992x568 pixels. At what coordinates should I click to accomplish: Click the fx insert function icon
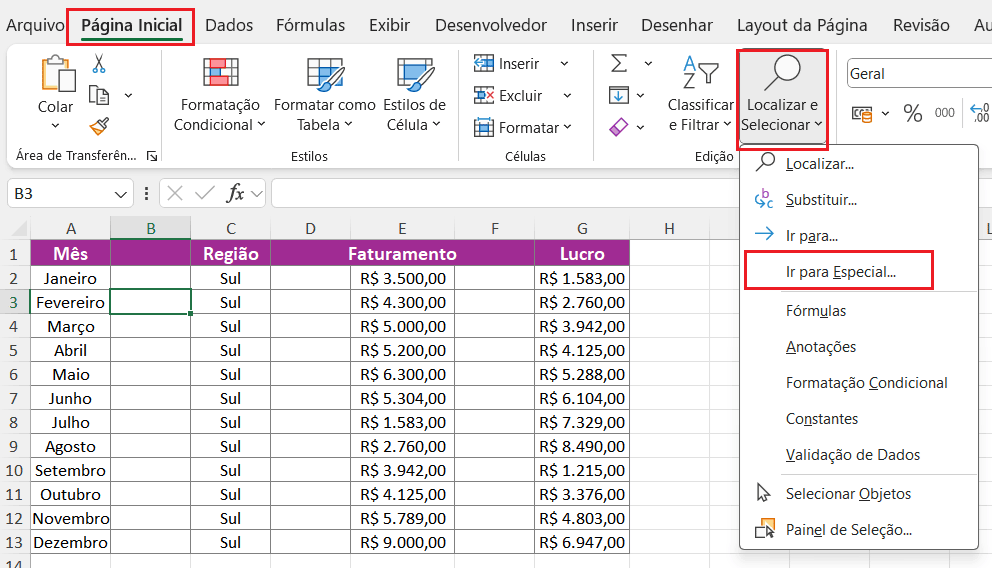[236, 193]
